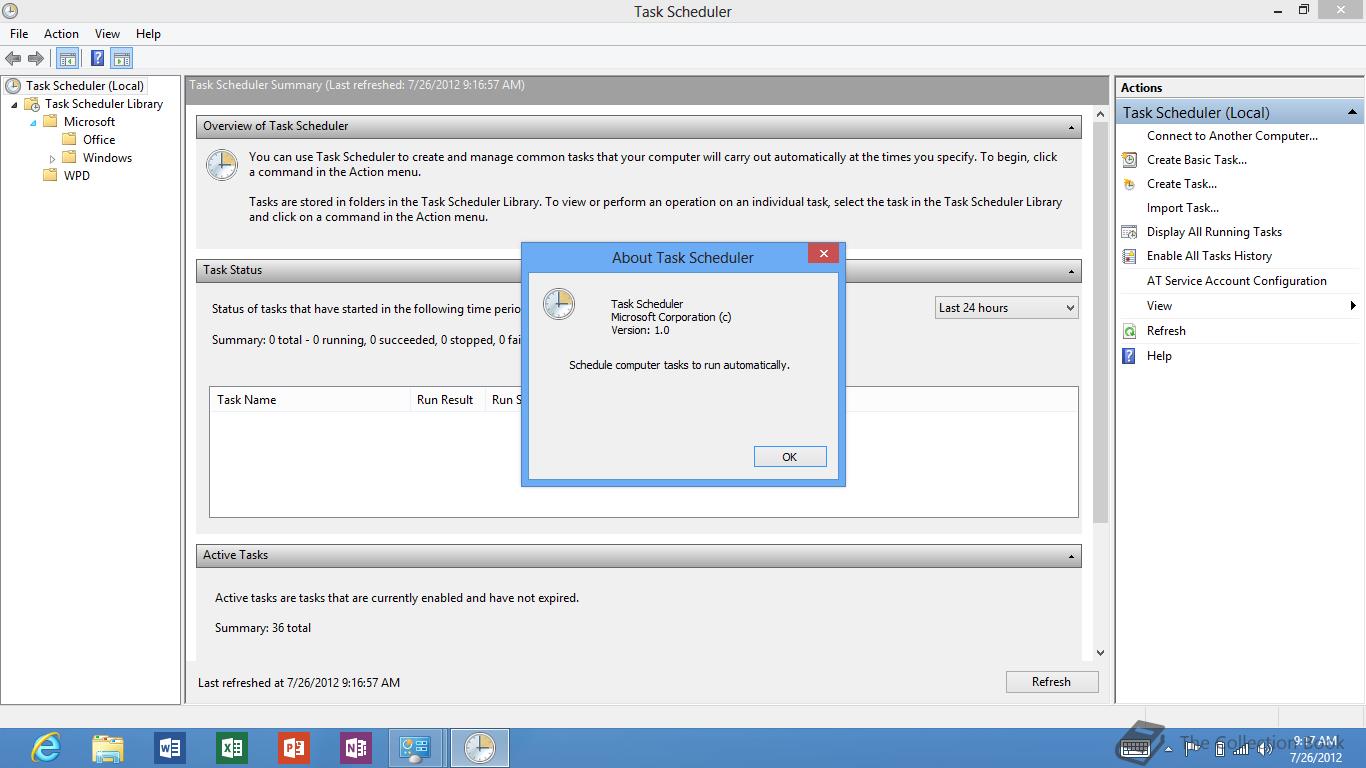Click the taskbar clock showing 7/26/2012
The height and width of the screenshot is (768, 1366).
click(x=1315, y=749)
